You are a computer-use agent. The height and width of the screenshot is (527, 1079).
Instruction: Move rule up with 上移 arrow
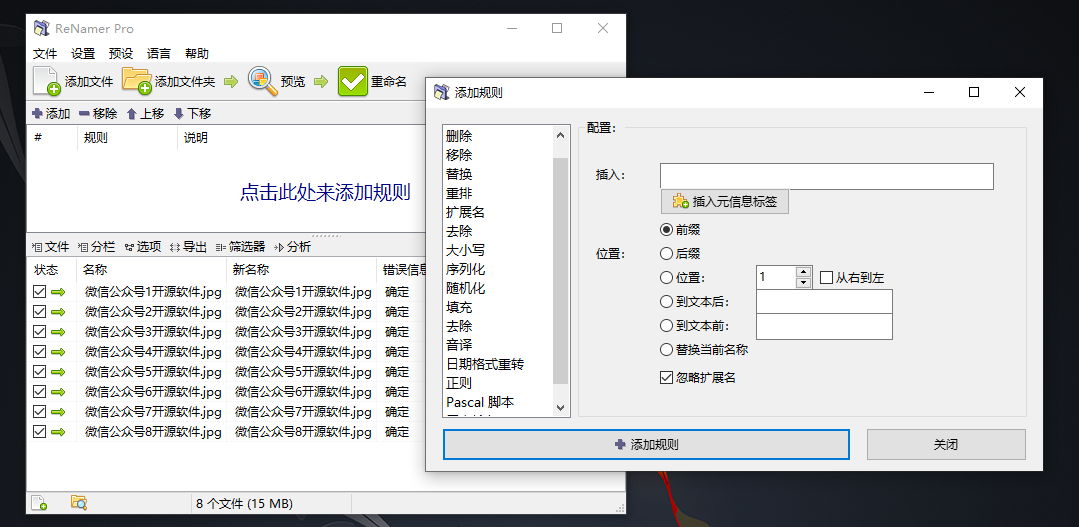pyautogui.click(x=145, y=114)
